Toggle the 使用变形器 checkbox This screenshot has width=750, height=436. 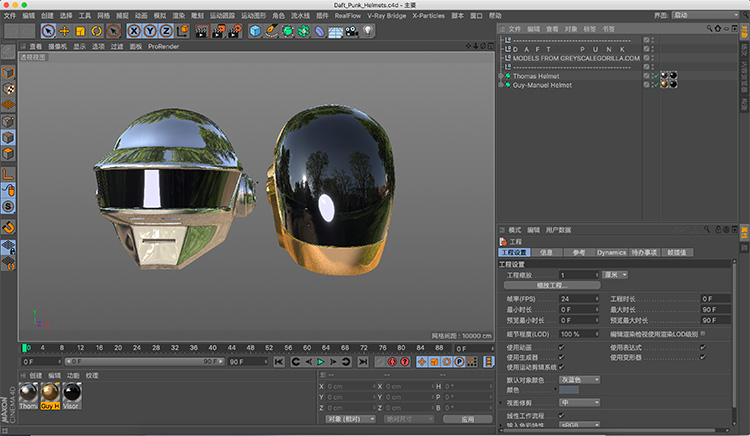(x=703, y=357)
